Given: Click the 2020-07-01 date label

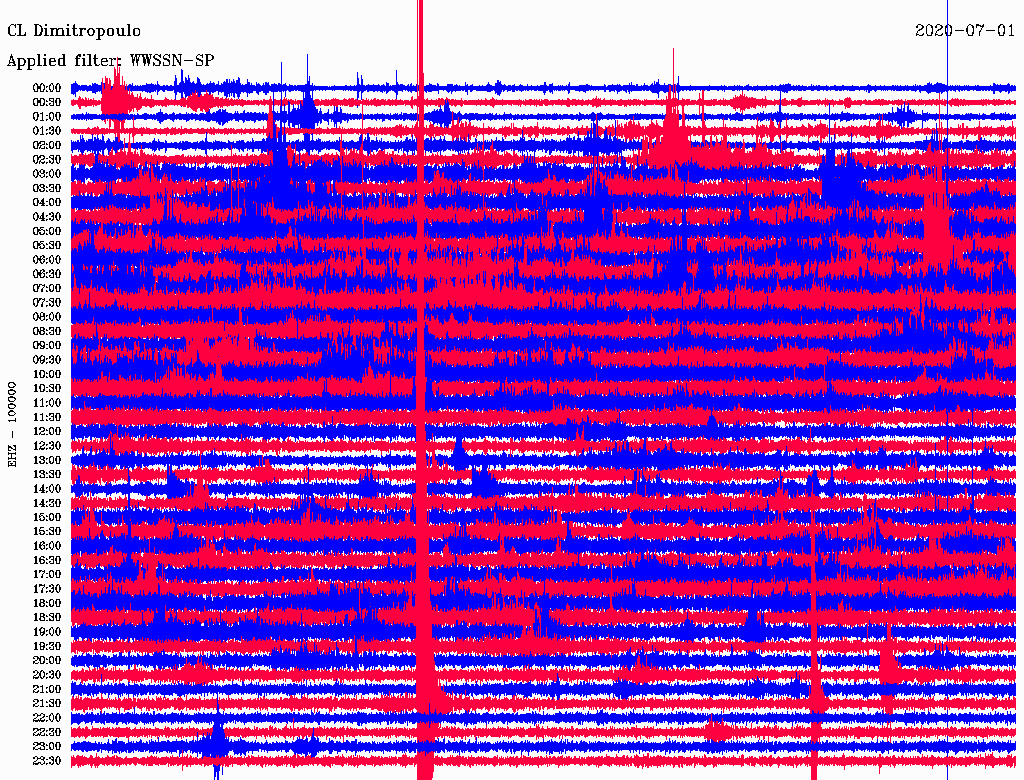Looking at the screenshot, I should (965, 30).
